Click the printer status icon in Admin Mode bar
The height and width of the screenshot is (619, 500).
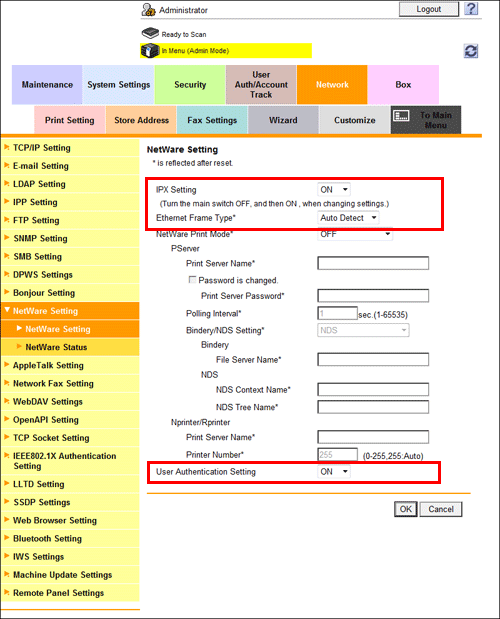coord(150,51)
